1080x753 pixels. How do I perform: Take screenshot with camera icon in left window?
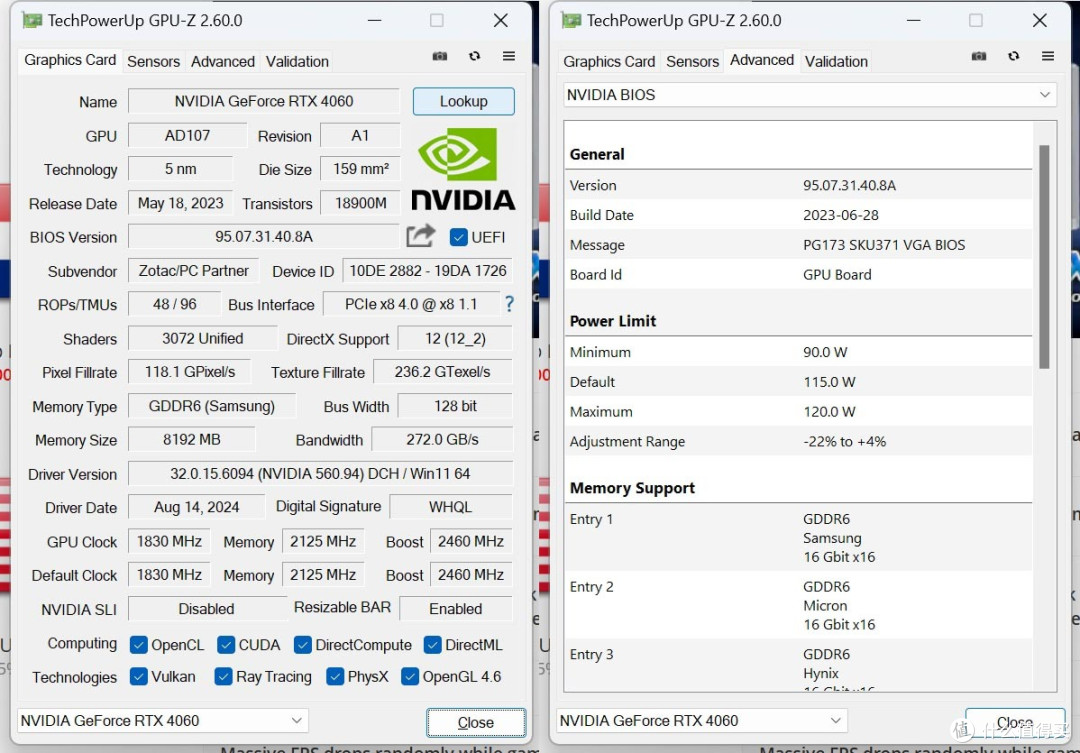(x=439, y=56)
